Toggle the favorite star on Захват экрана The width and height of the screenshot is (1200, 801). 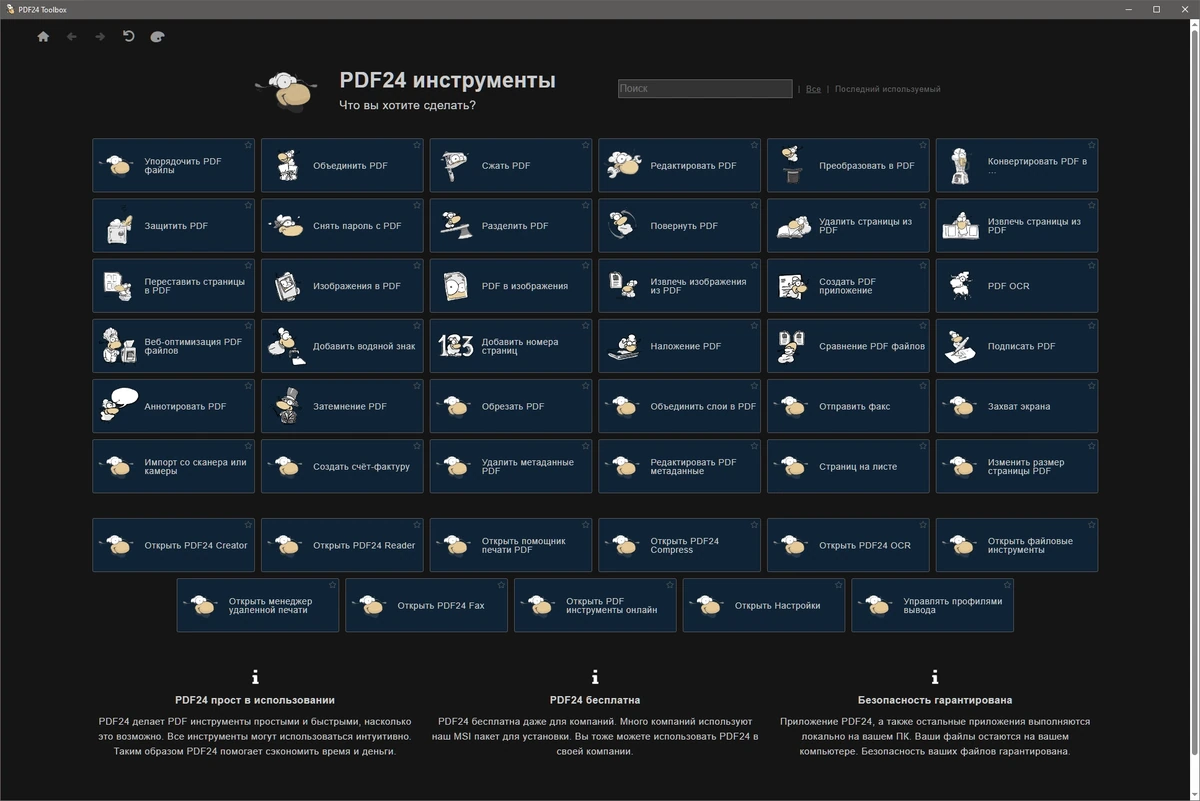click(1092, 385)
